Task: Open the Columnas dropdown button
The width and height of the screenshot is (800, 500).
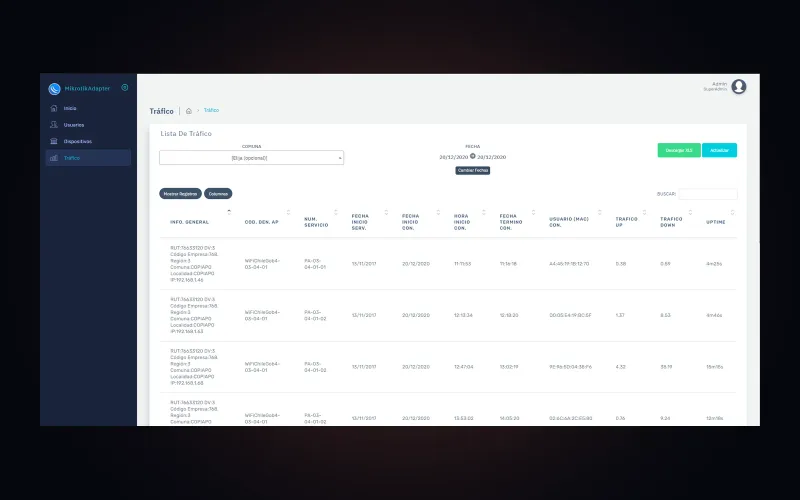Action: pos(218,194)
